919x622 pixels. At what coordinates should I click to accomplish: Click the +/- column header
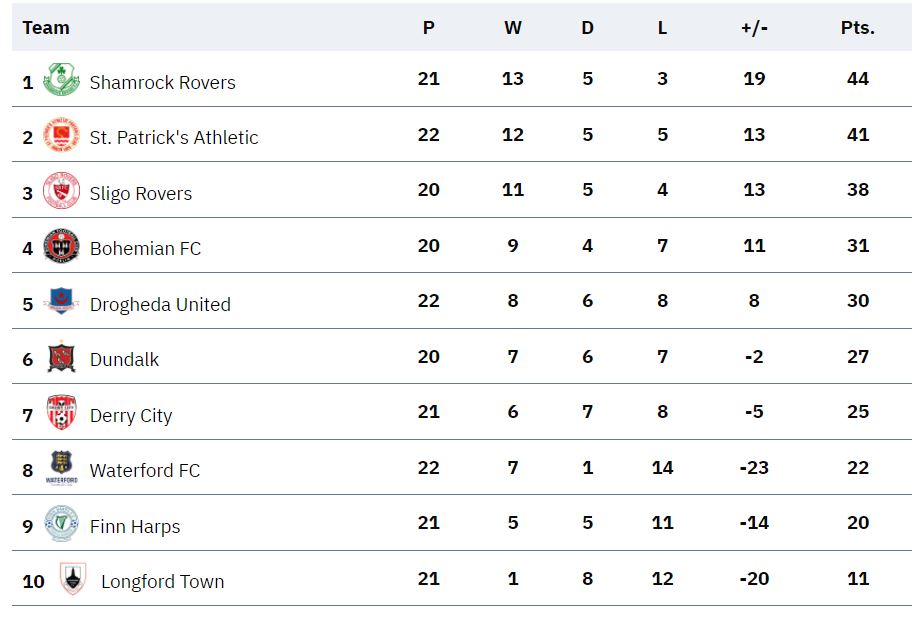754,28
